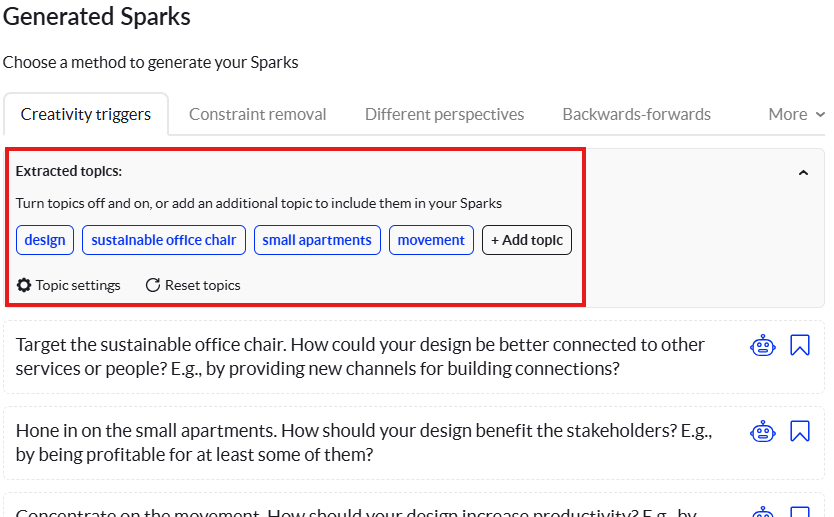The height and width of the screenshot is (517, 834).
Task: Click the Reset topics circular arrow icon
Action: [153, 285]
